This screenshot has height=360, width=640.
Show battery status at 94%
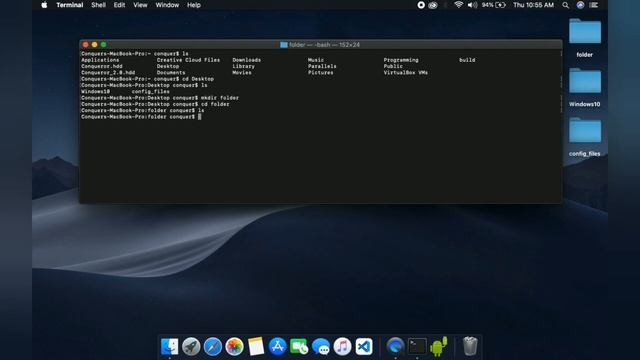pos(493,5)
